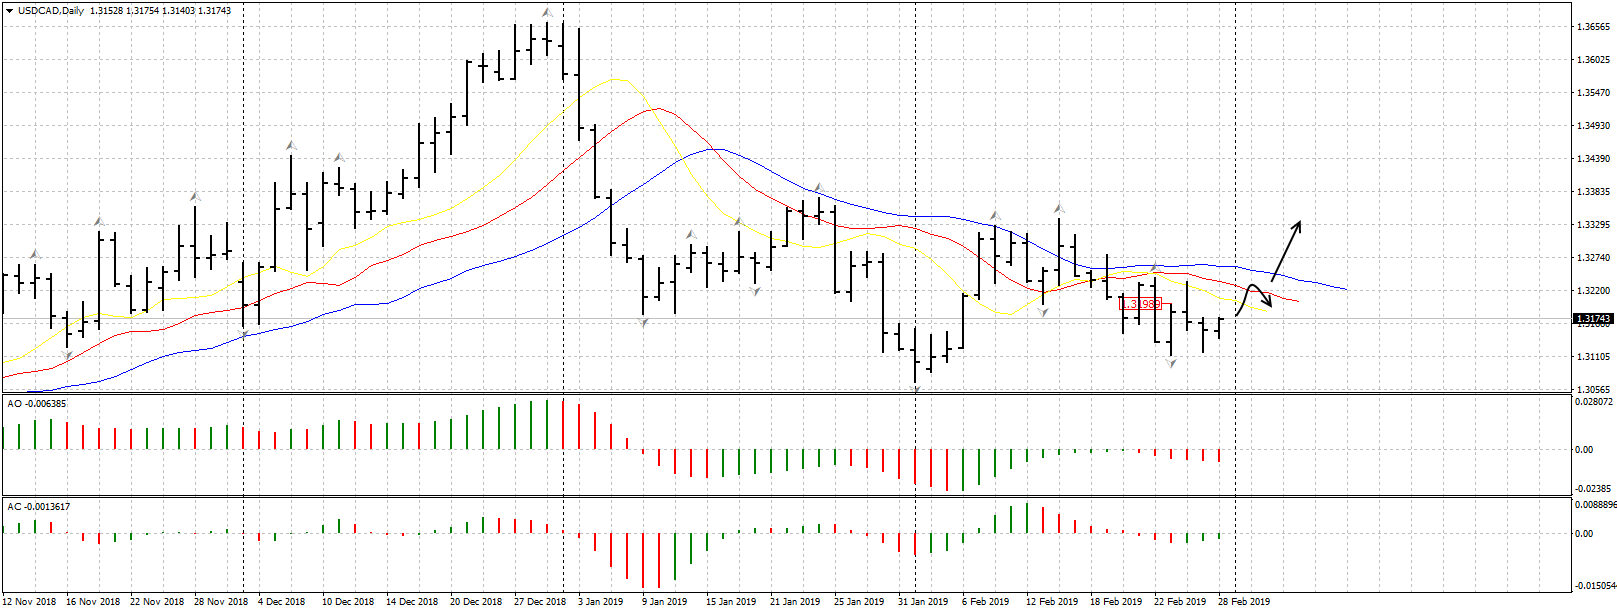
Task: Click the AO indicator label
Action: point(37,404)
